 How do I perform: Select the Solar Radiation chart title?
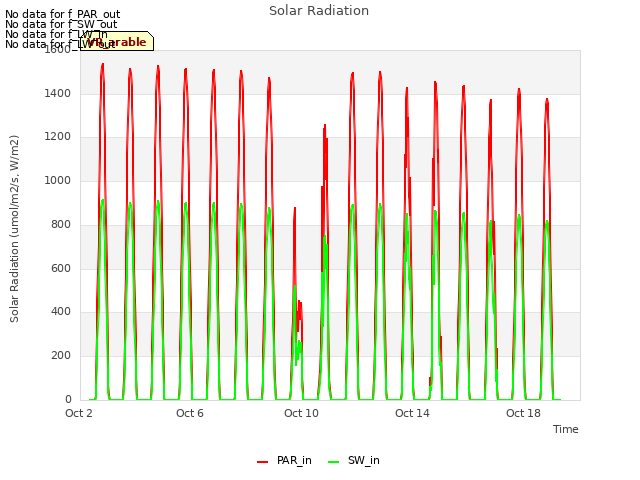(x=319, y=11)
